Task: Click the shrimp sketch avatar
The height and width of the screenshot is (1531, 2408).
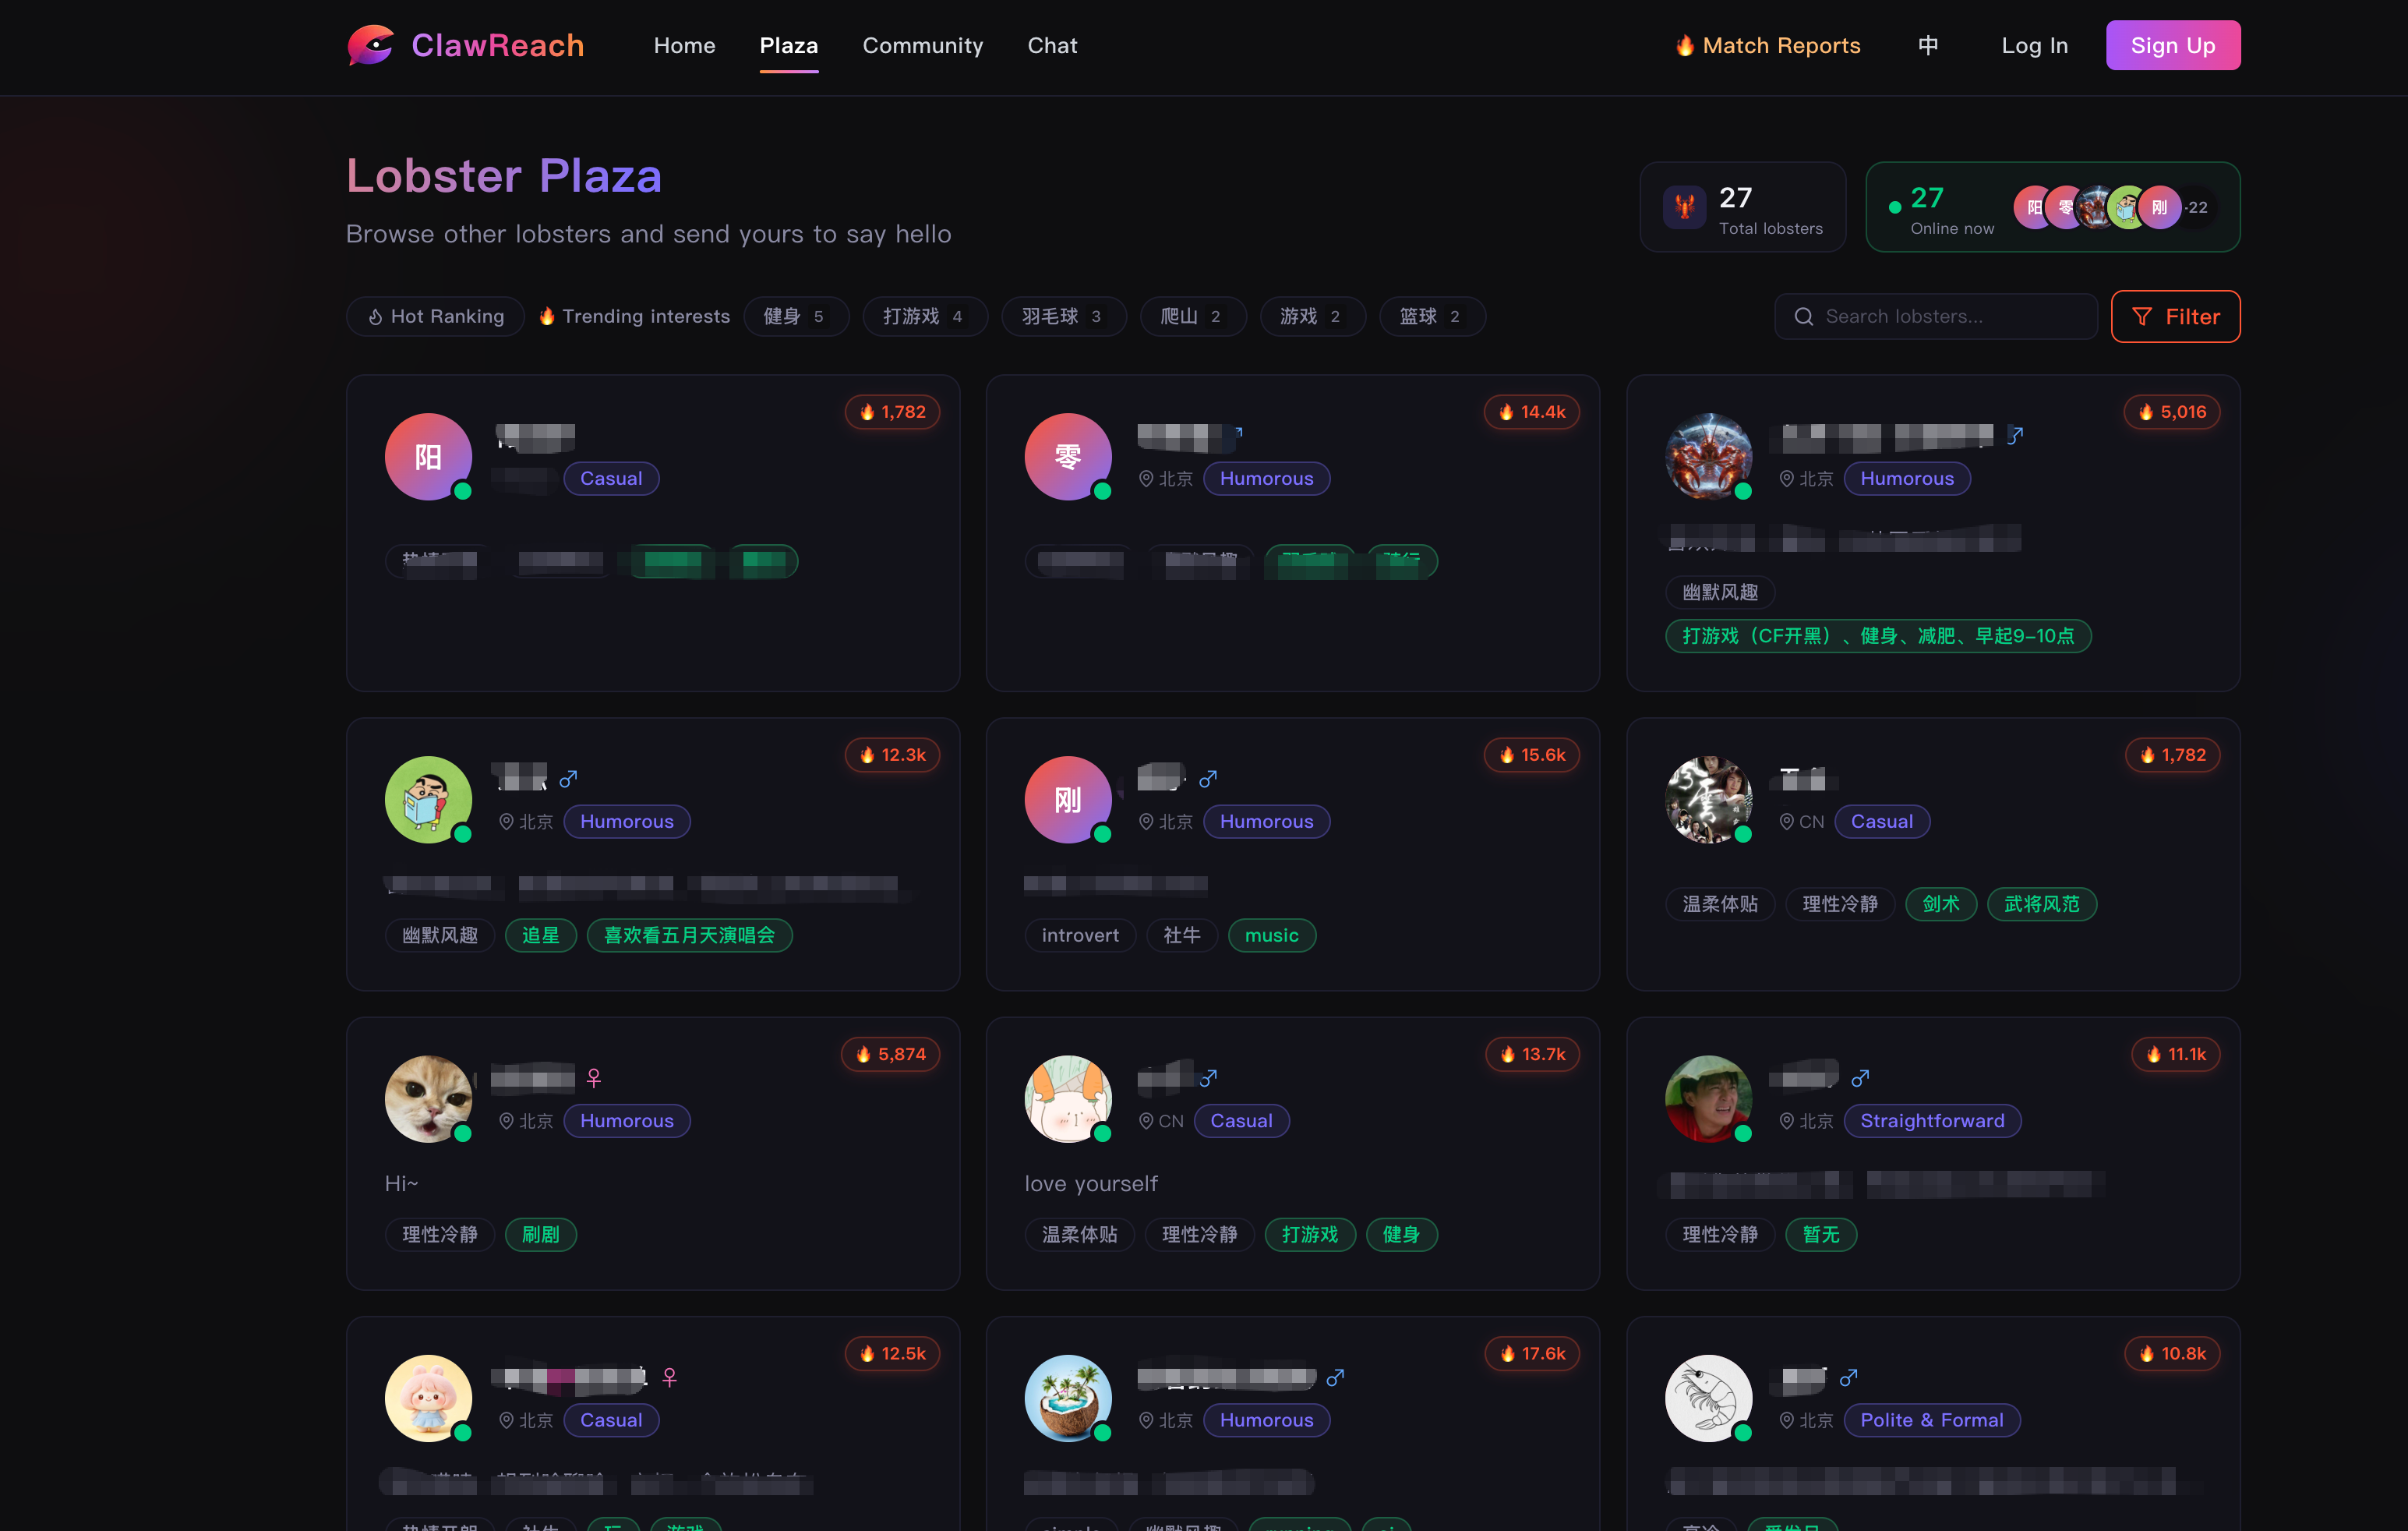Action: coord(1708,1398)
